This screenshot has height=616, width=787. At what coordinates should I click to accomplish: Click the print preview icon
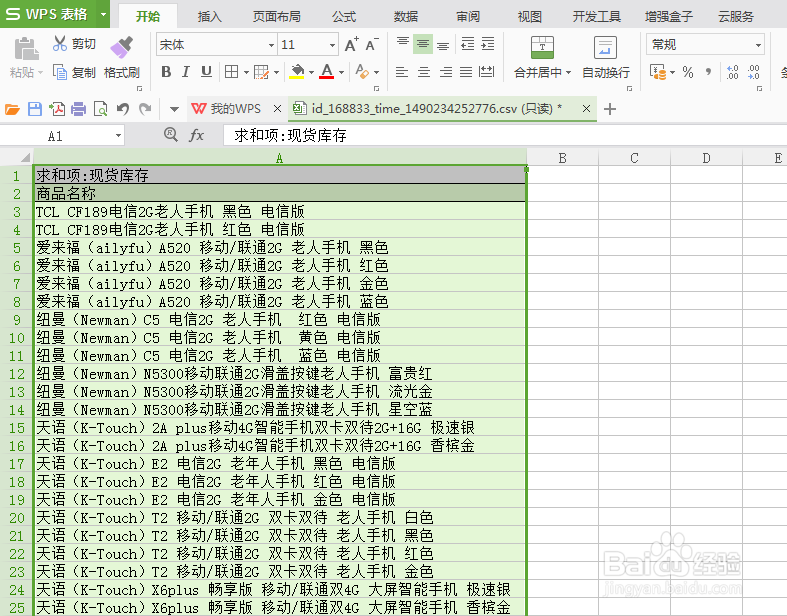point(100,109)
